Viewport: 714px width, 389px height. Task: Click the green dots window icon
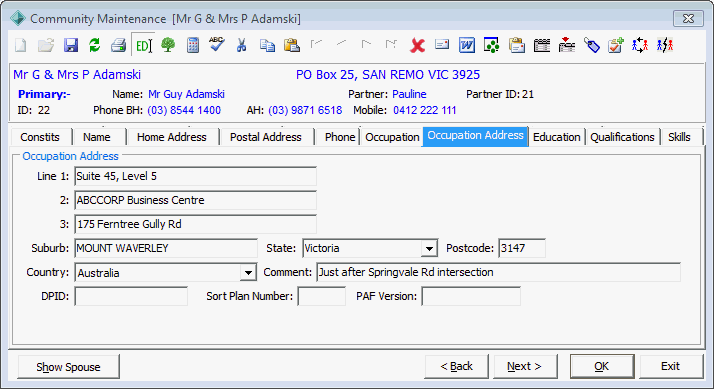pyautogui.click(x=491, y=45)
